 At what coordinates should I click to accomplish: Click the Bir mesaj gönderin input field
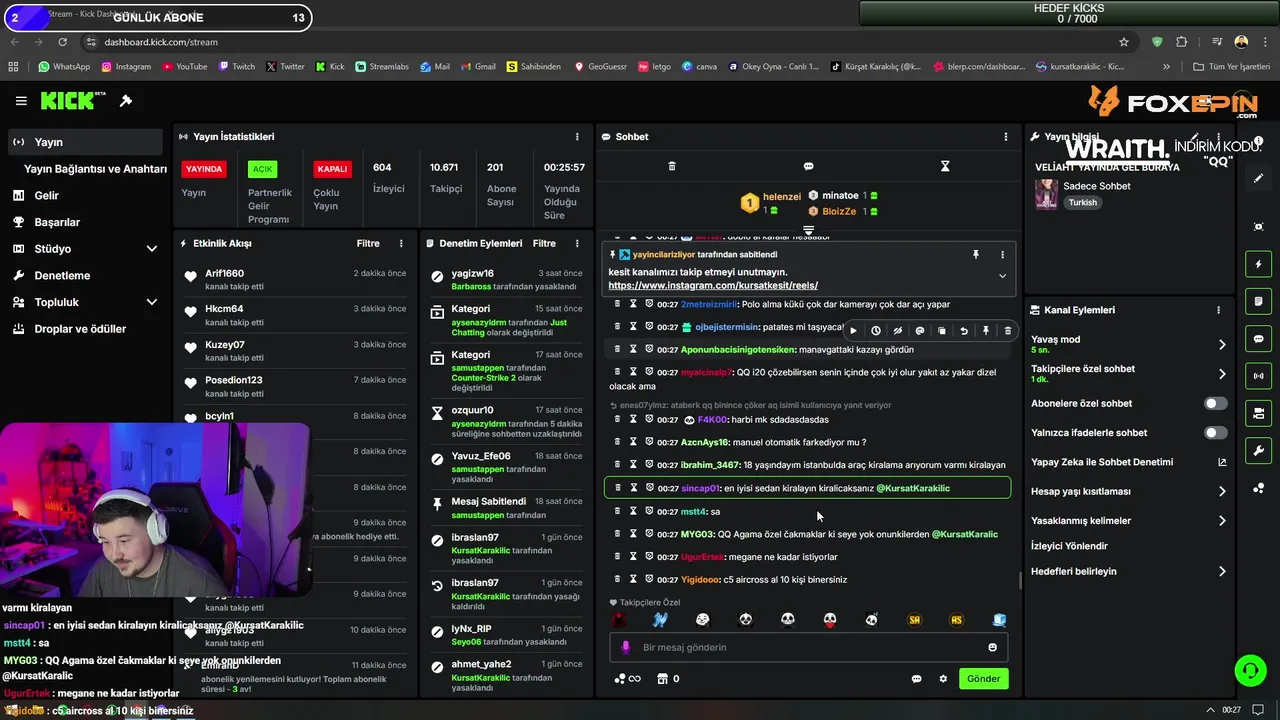pyautogui.click(x=808, y=647)
